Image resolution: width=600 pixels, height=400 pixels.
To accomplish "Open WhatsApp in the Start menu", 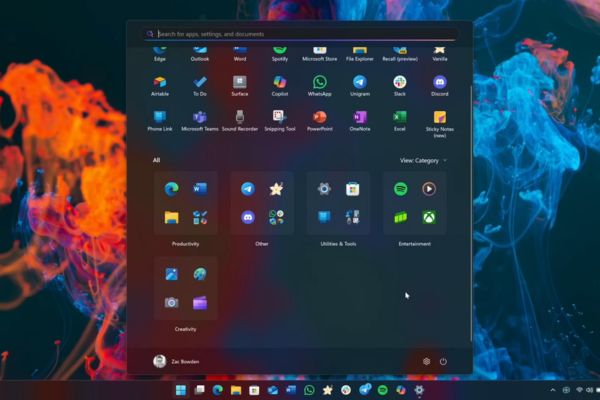I will 320,86.
